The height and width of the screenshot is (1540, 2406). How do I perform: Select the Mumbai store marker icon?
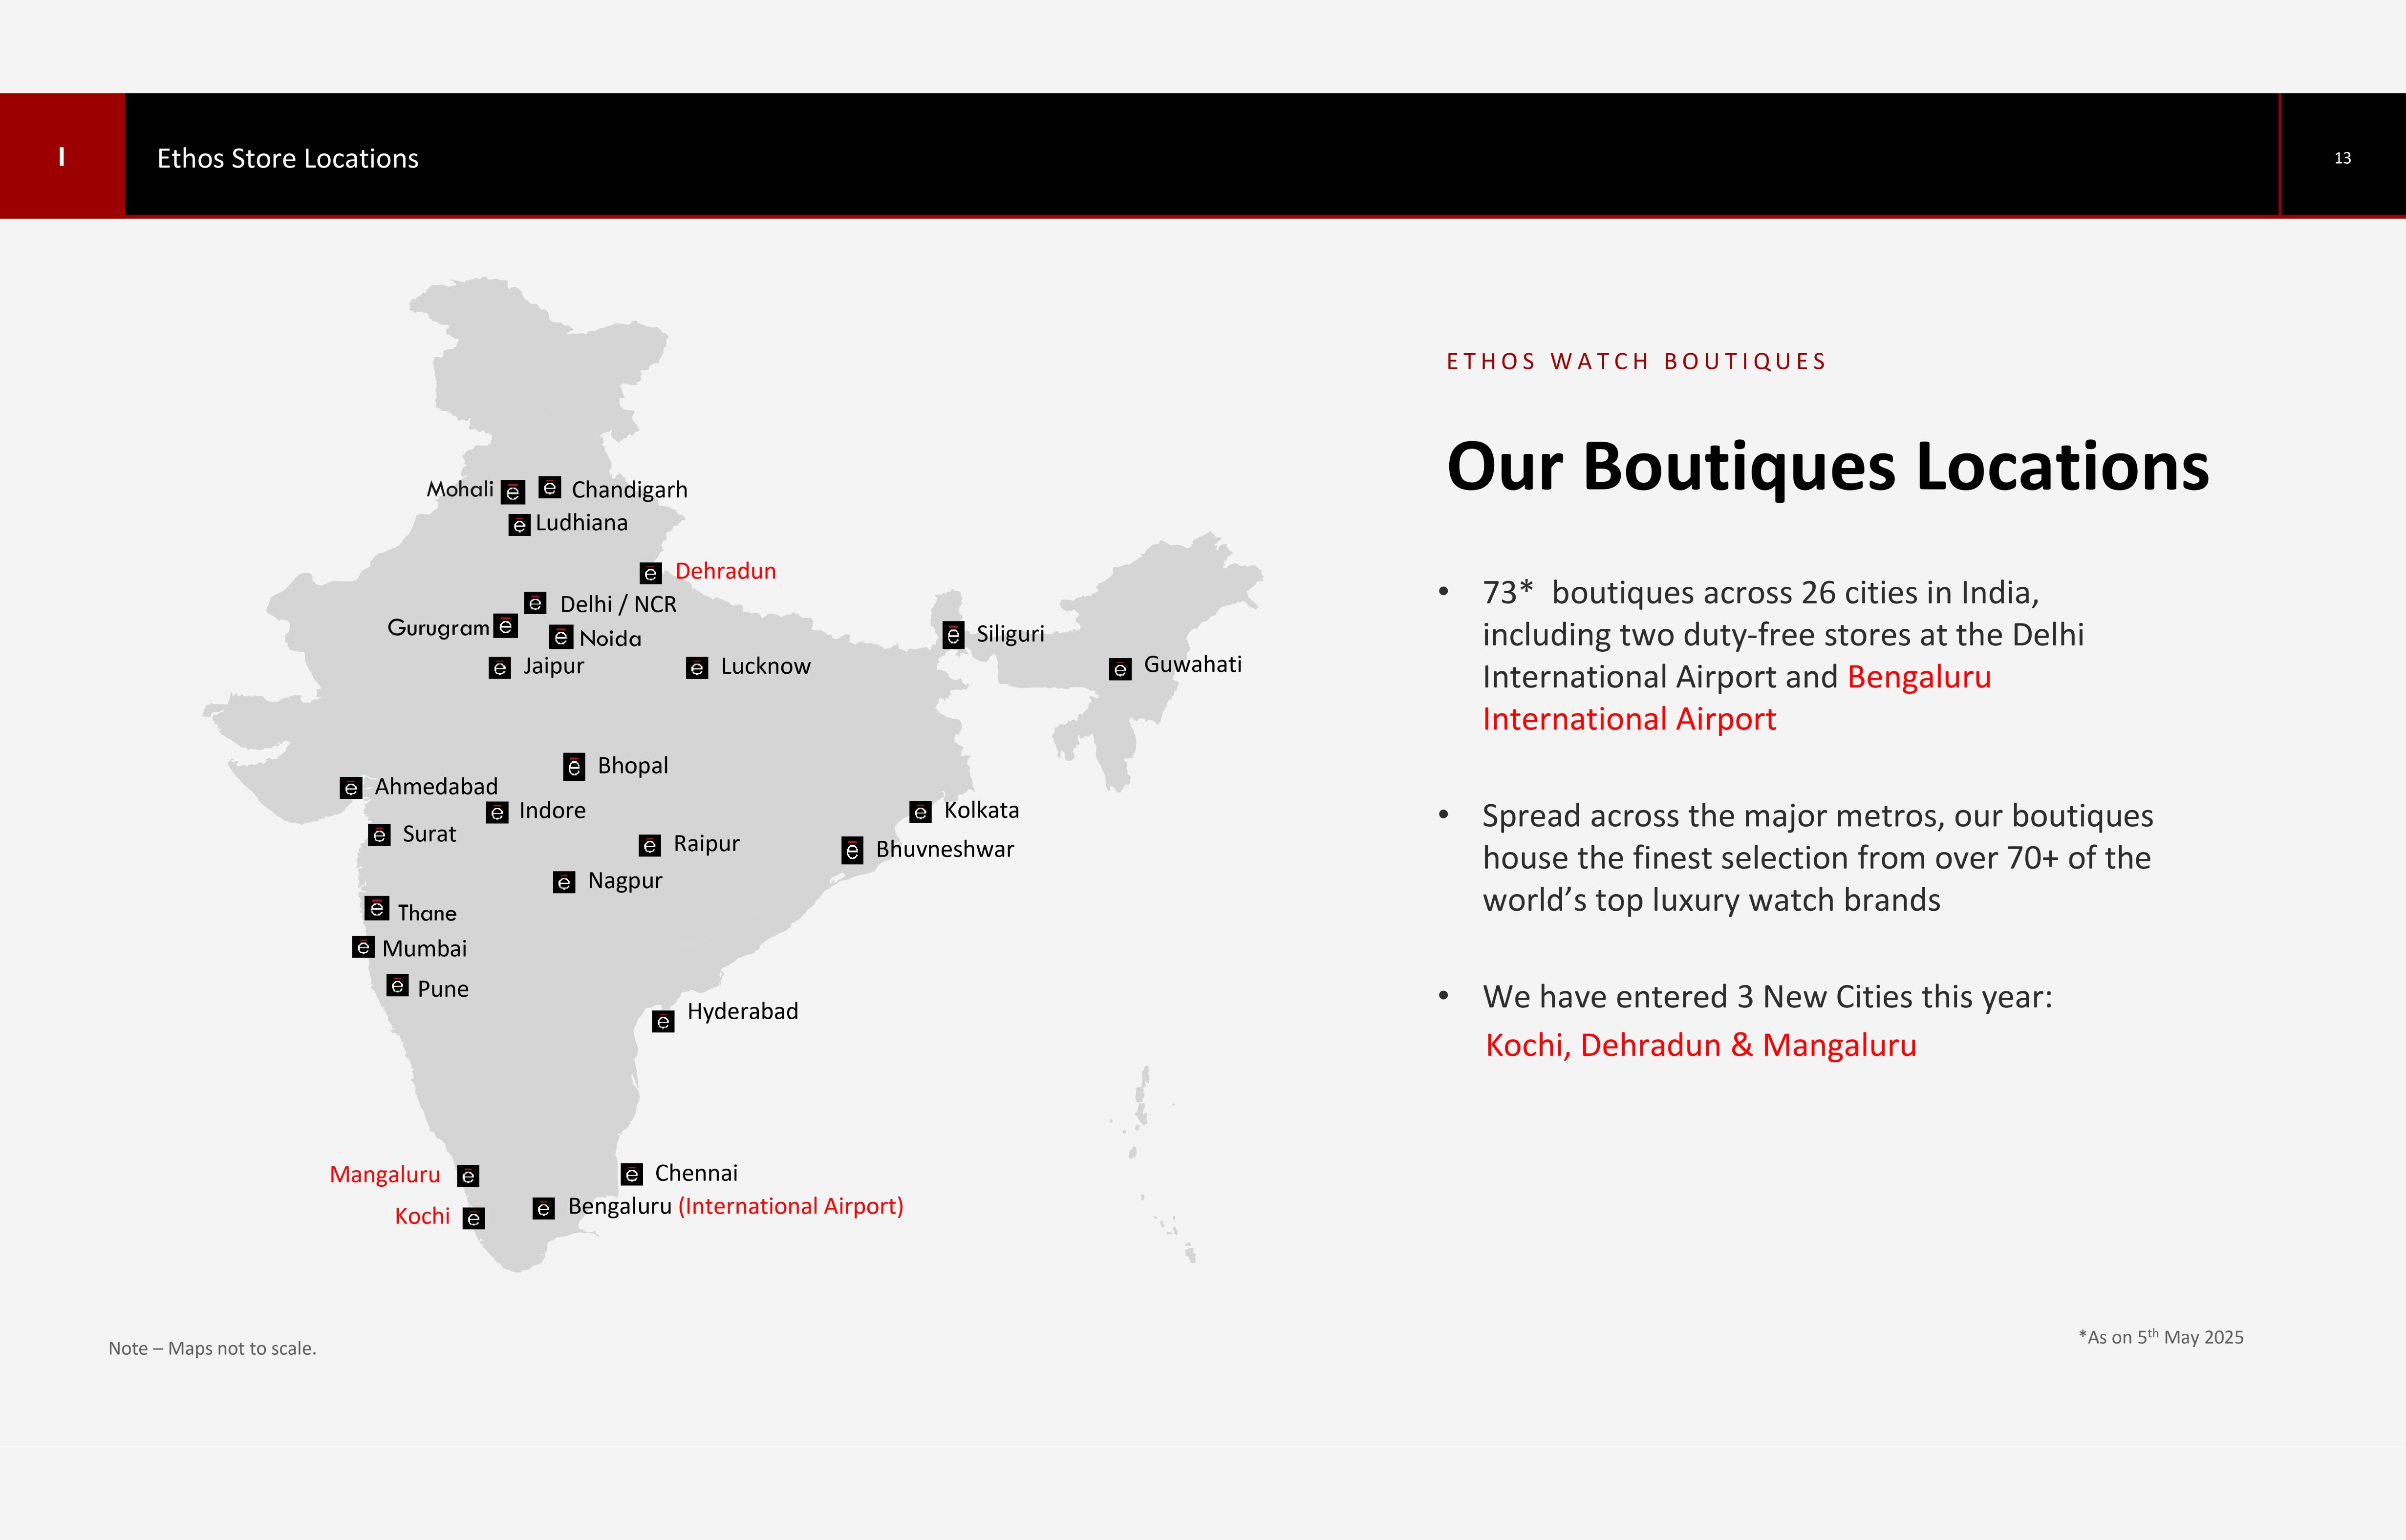pos(363,947)
